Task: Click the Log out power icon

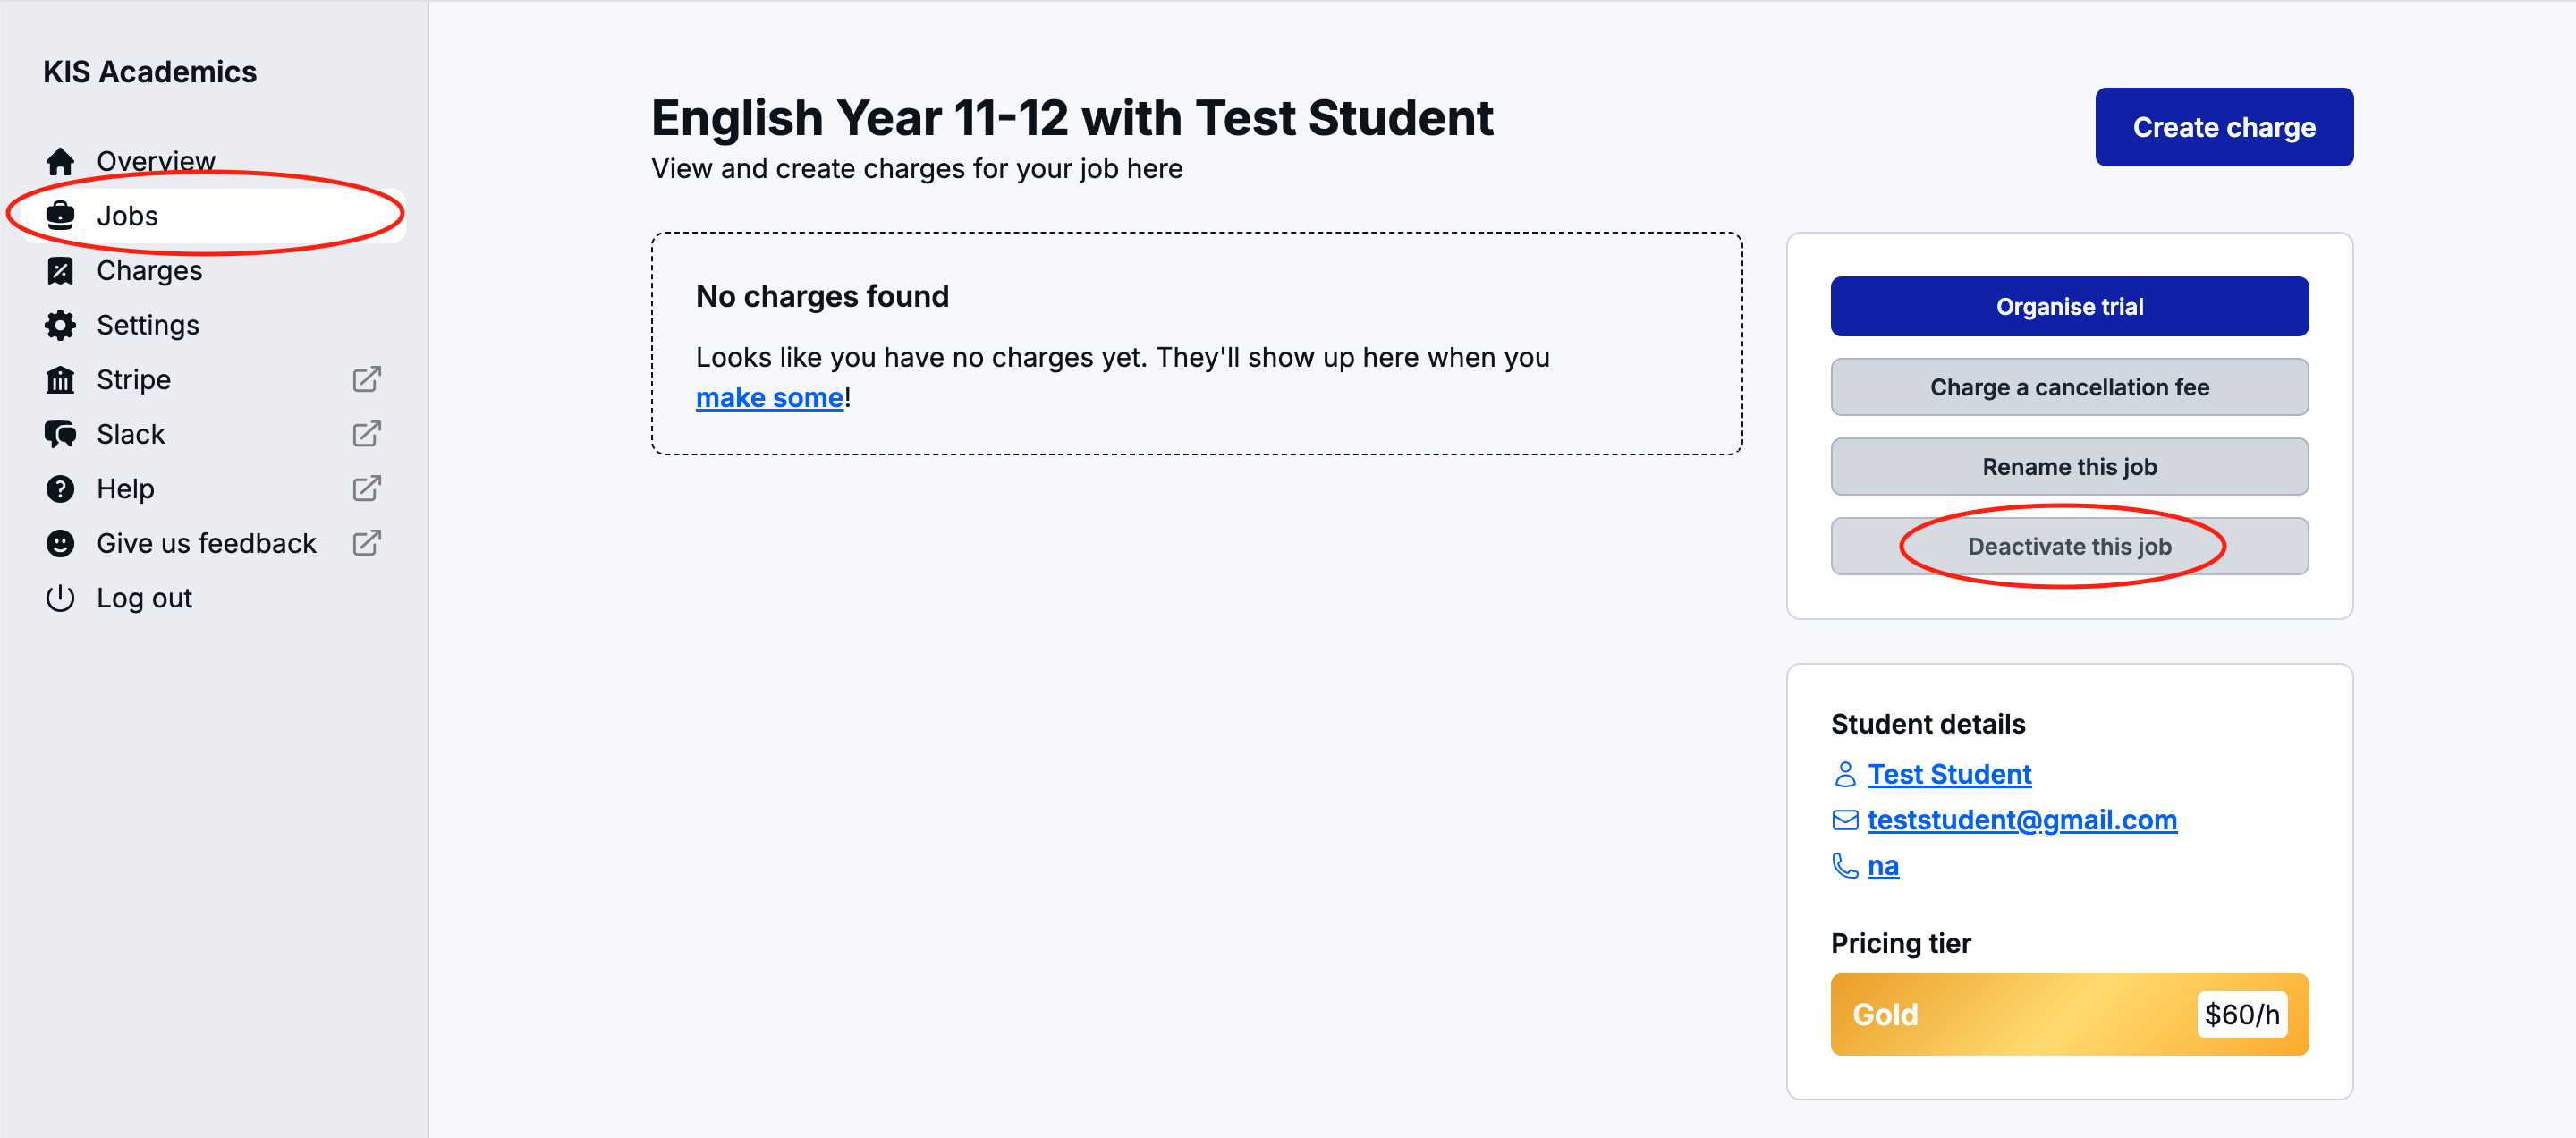Action: (60, 598)
